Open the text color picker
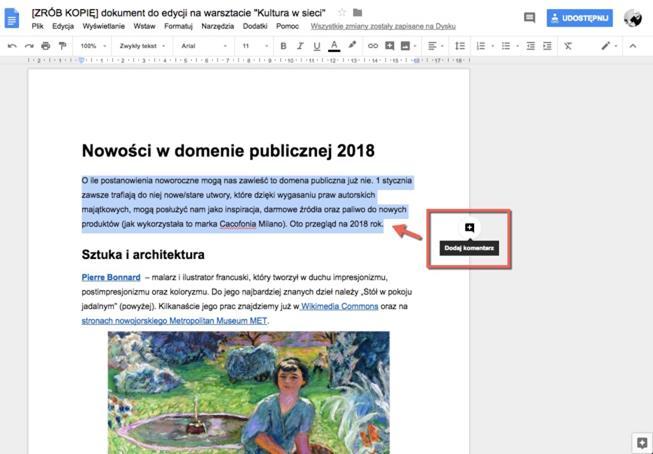 [x=334, y=46]
